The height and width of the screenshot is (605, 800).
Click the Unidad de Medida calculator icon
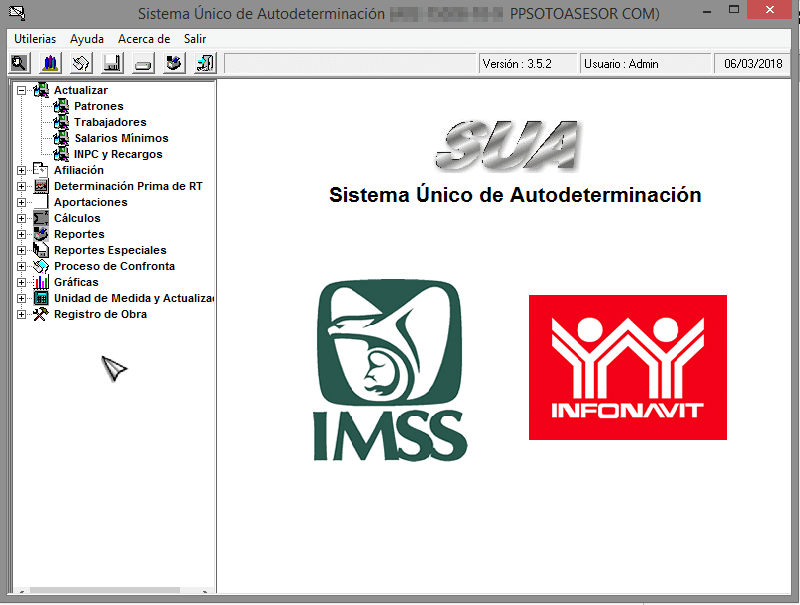pyautogui.click(x=41, y=298)
